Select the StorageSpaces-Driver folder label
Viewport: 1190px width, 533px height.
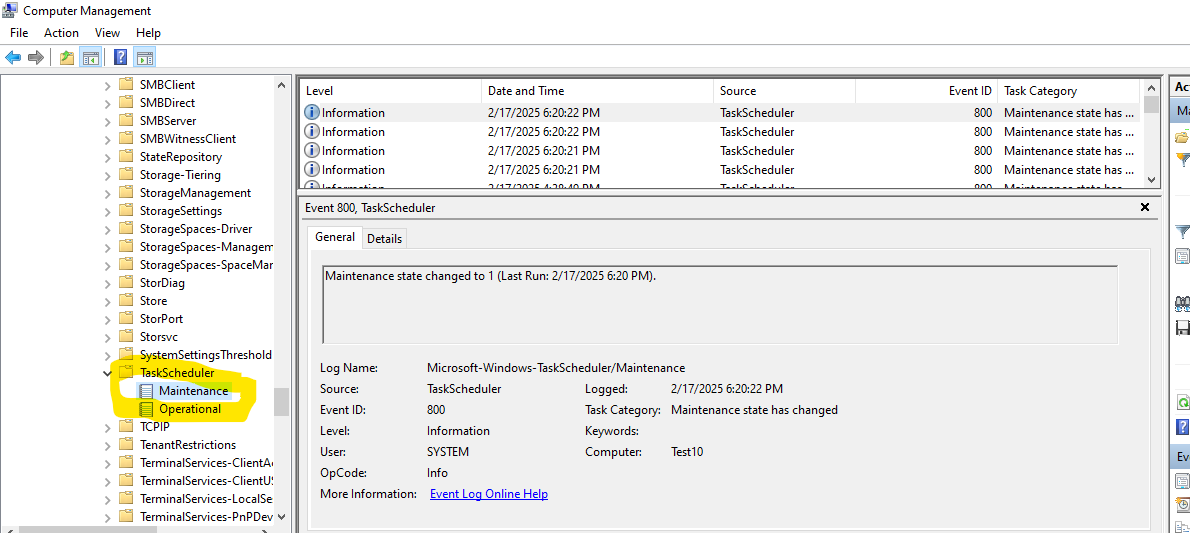pyautogui.click(x=196, y=229)
